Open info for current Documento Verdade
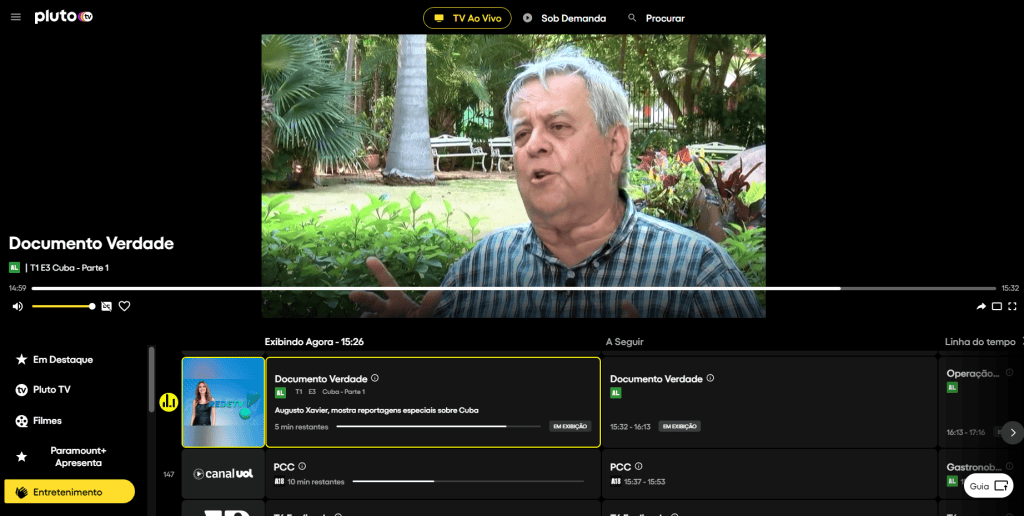 pos(375,378)
